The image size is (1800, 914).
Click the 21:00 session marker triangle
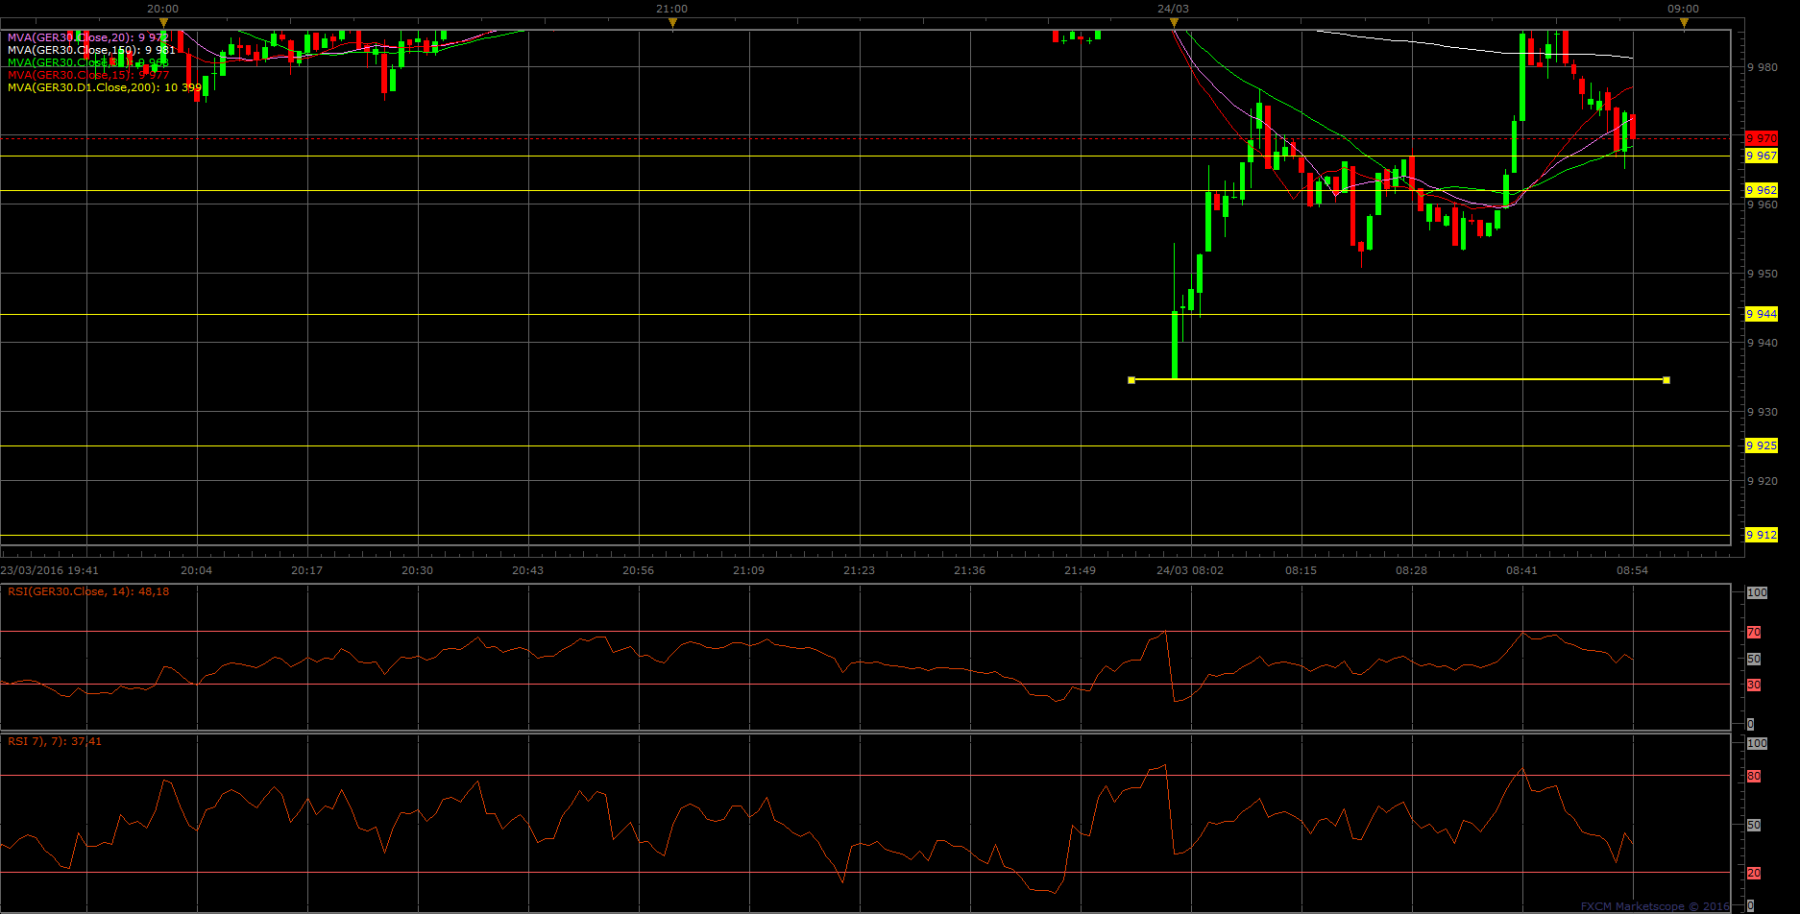tap(672, 22)
